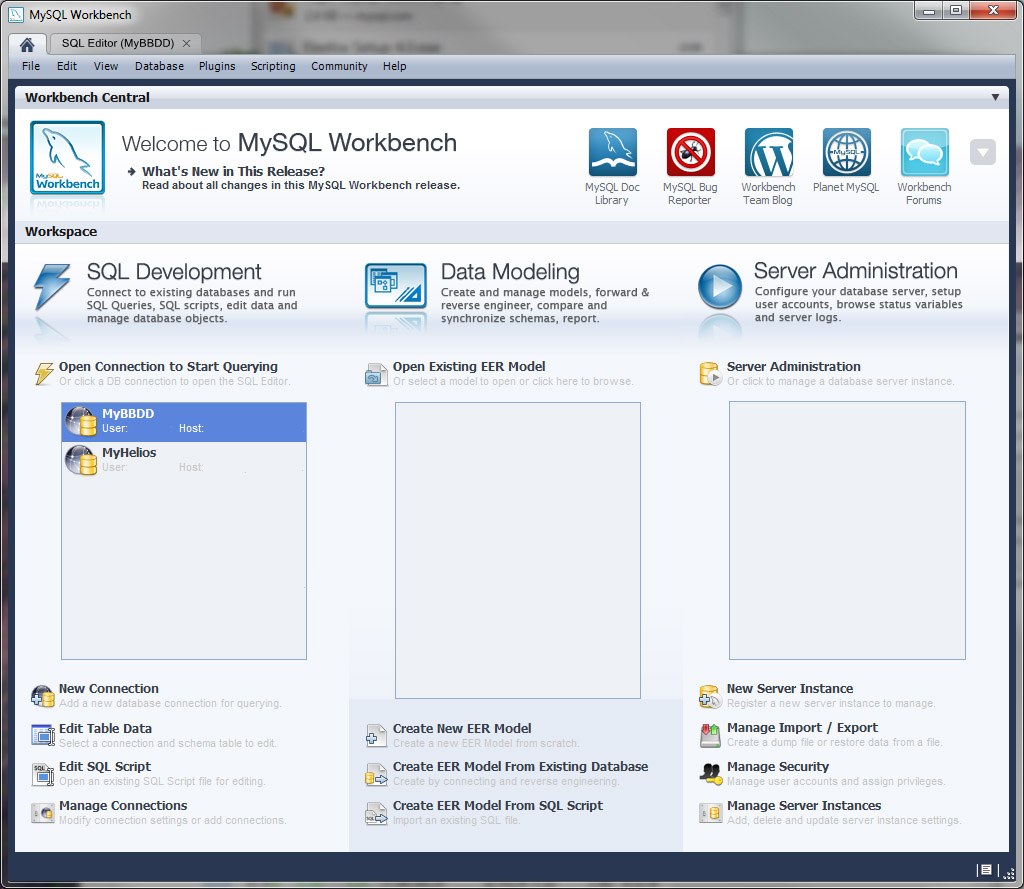Click New Connection to add a database connection
The width and height of the screenshot is (1024, 889).
108,689
